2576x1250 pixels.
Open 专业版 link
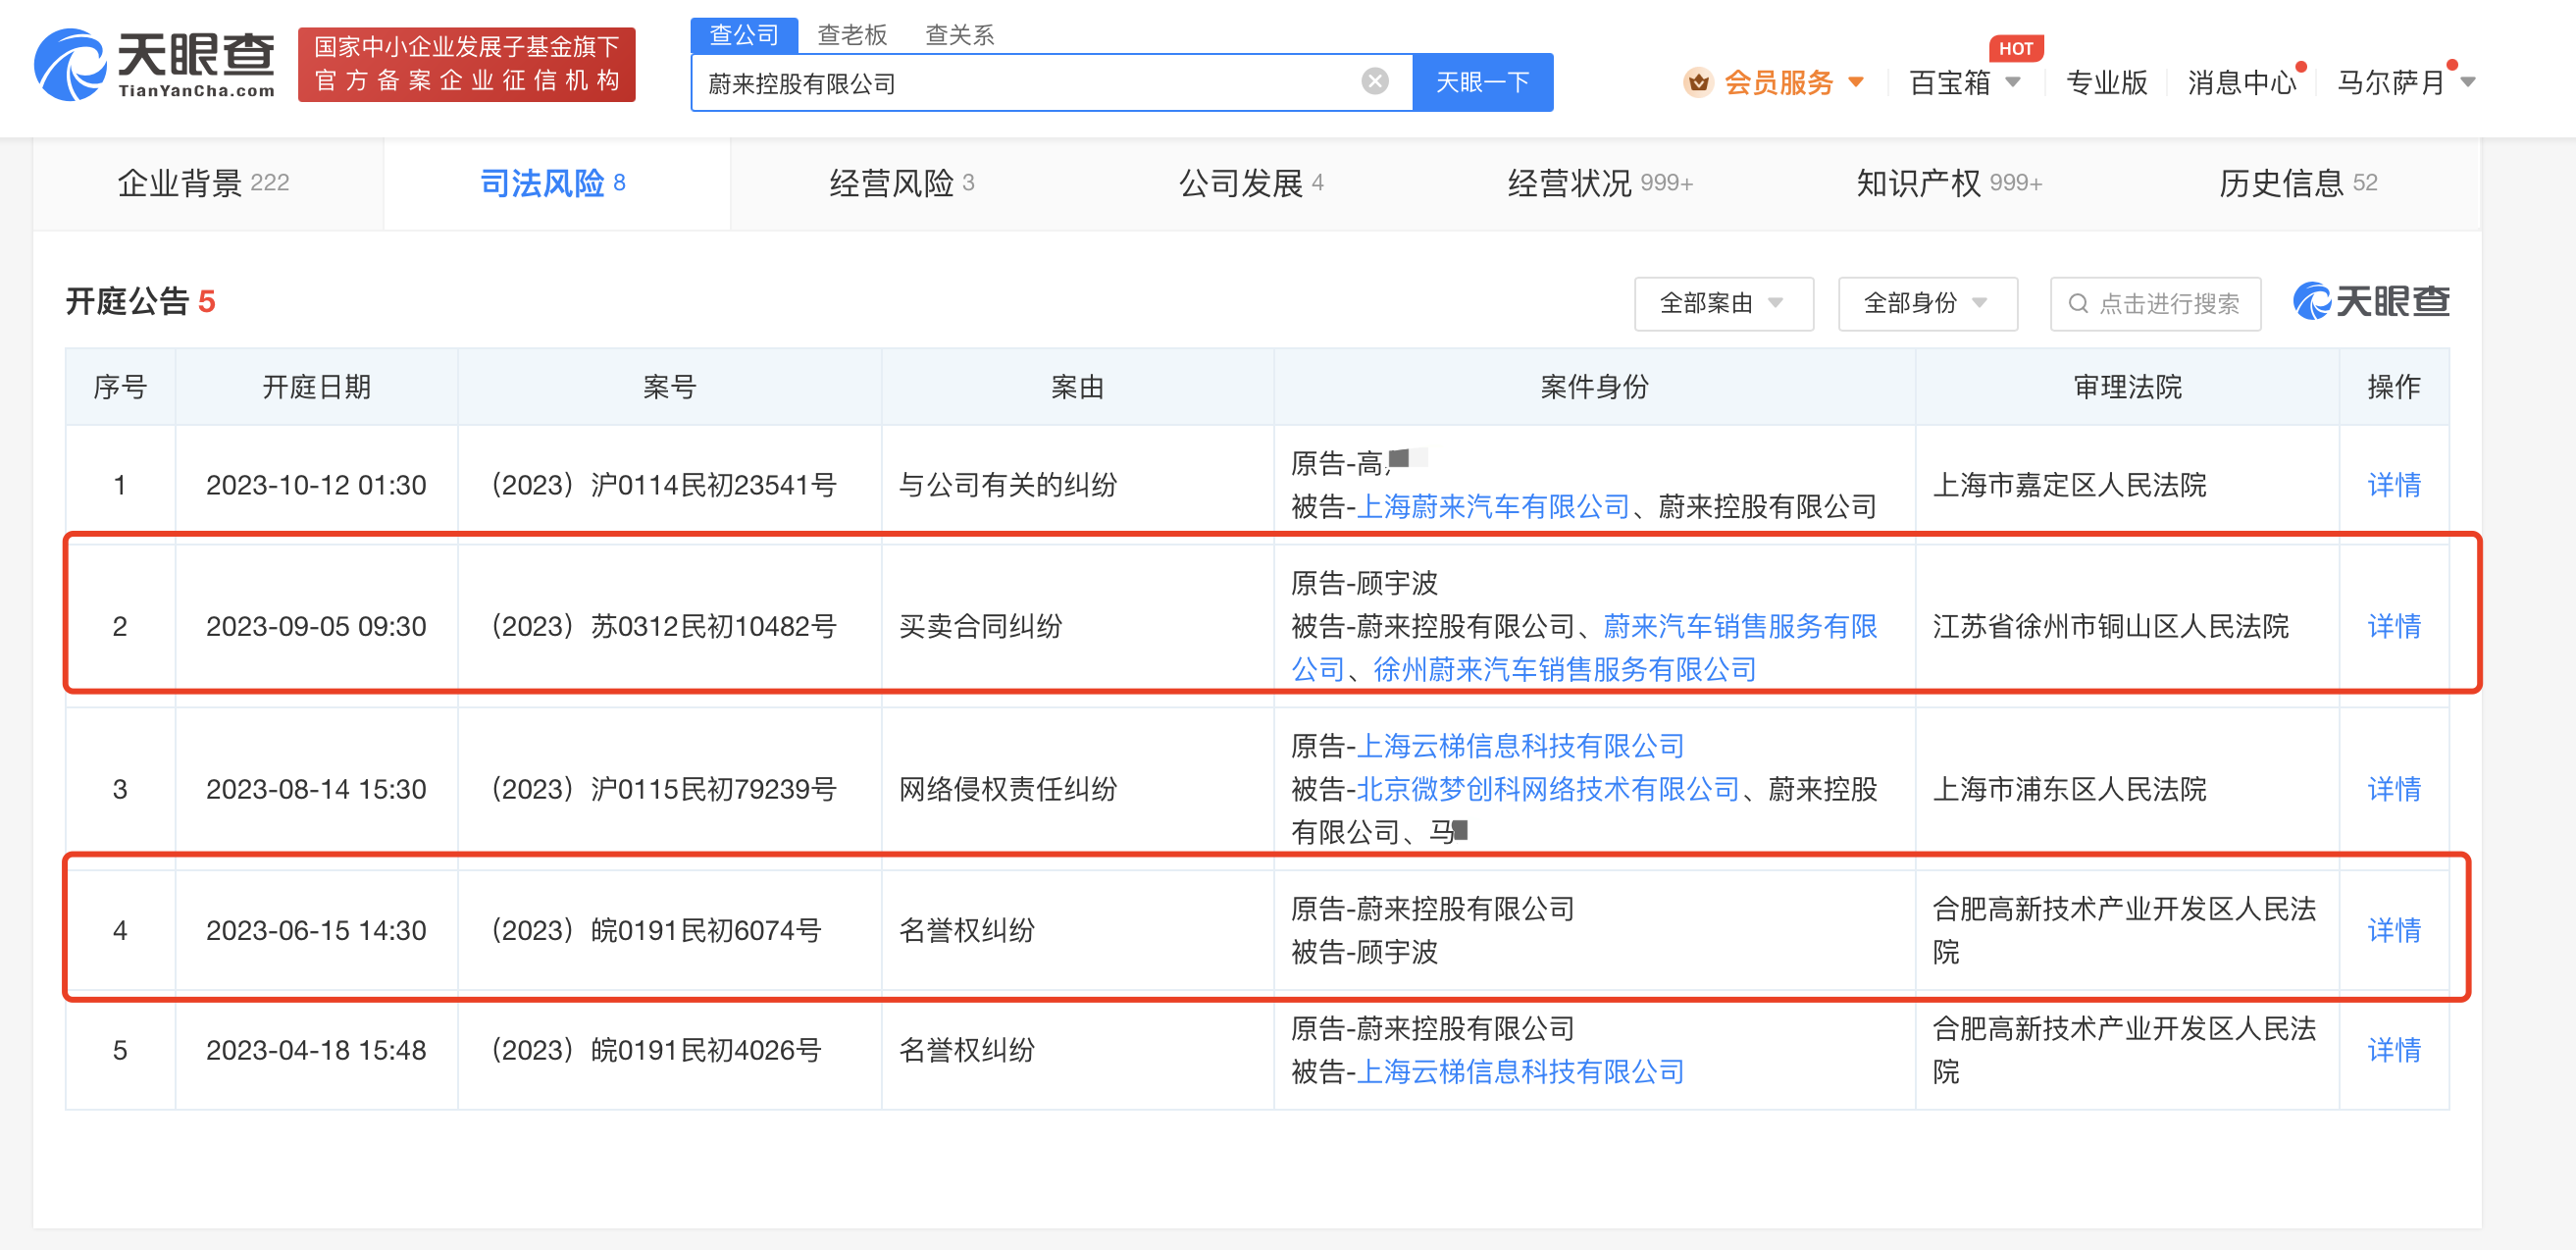point(2107,82)
